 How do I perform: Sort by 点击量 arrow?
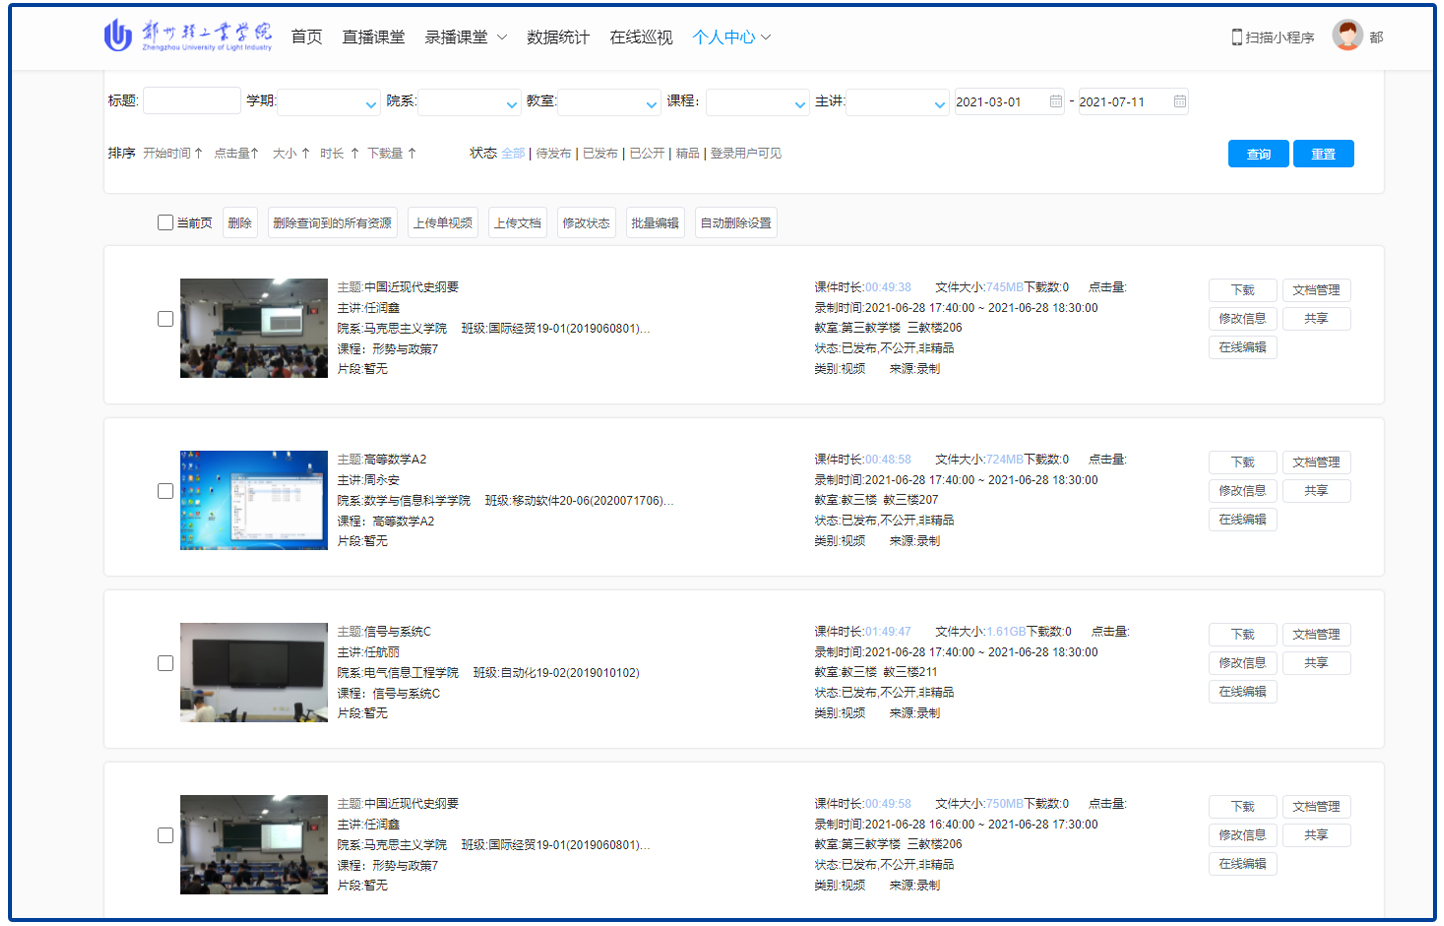(255, 153)
